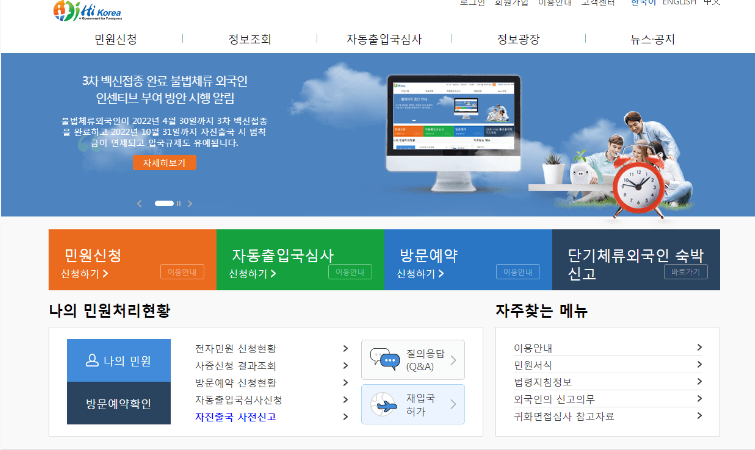Click chevron beside 이용안내 in 자주찾는 메뉴
755x450 pixels.
click(x=699, y=347)
